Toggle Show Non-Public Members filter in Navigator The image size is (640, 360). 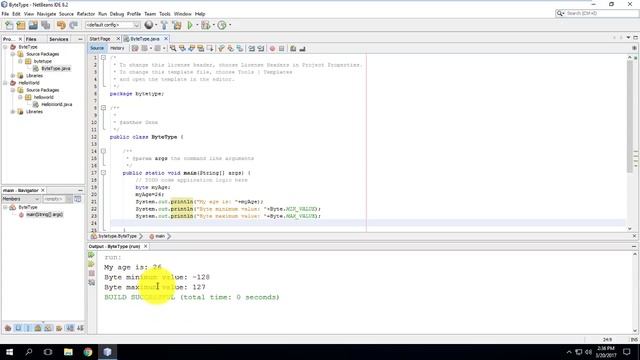pyautogui.click(x=38, y=328)
